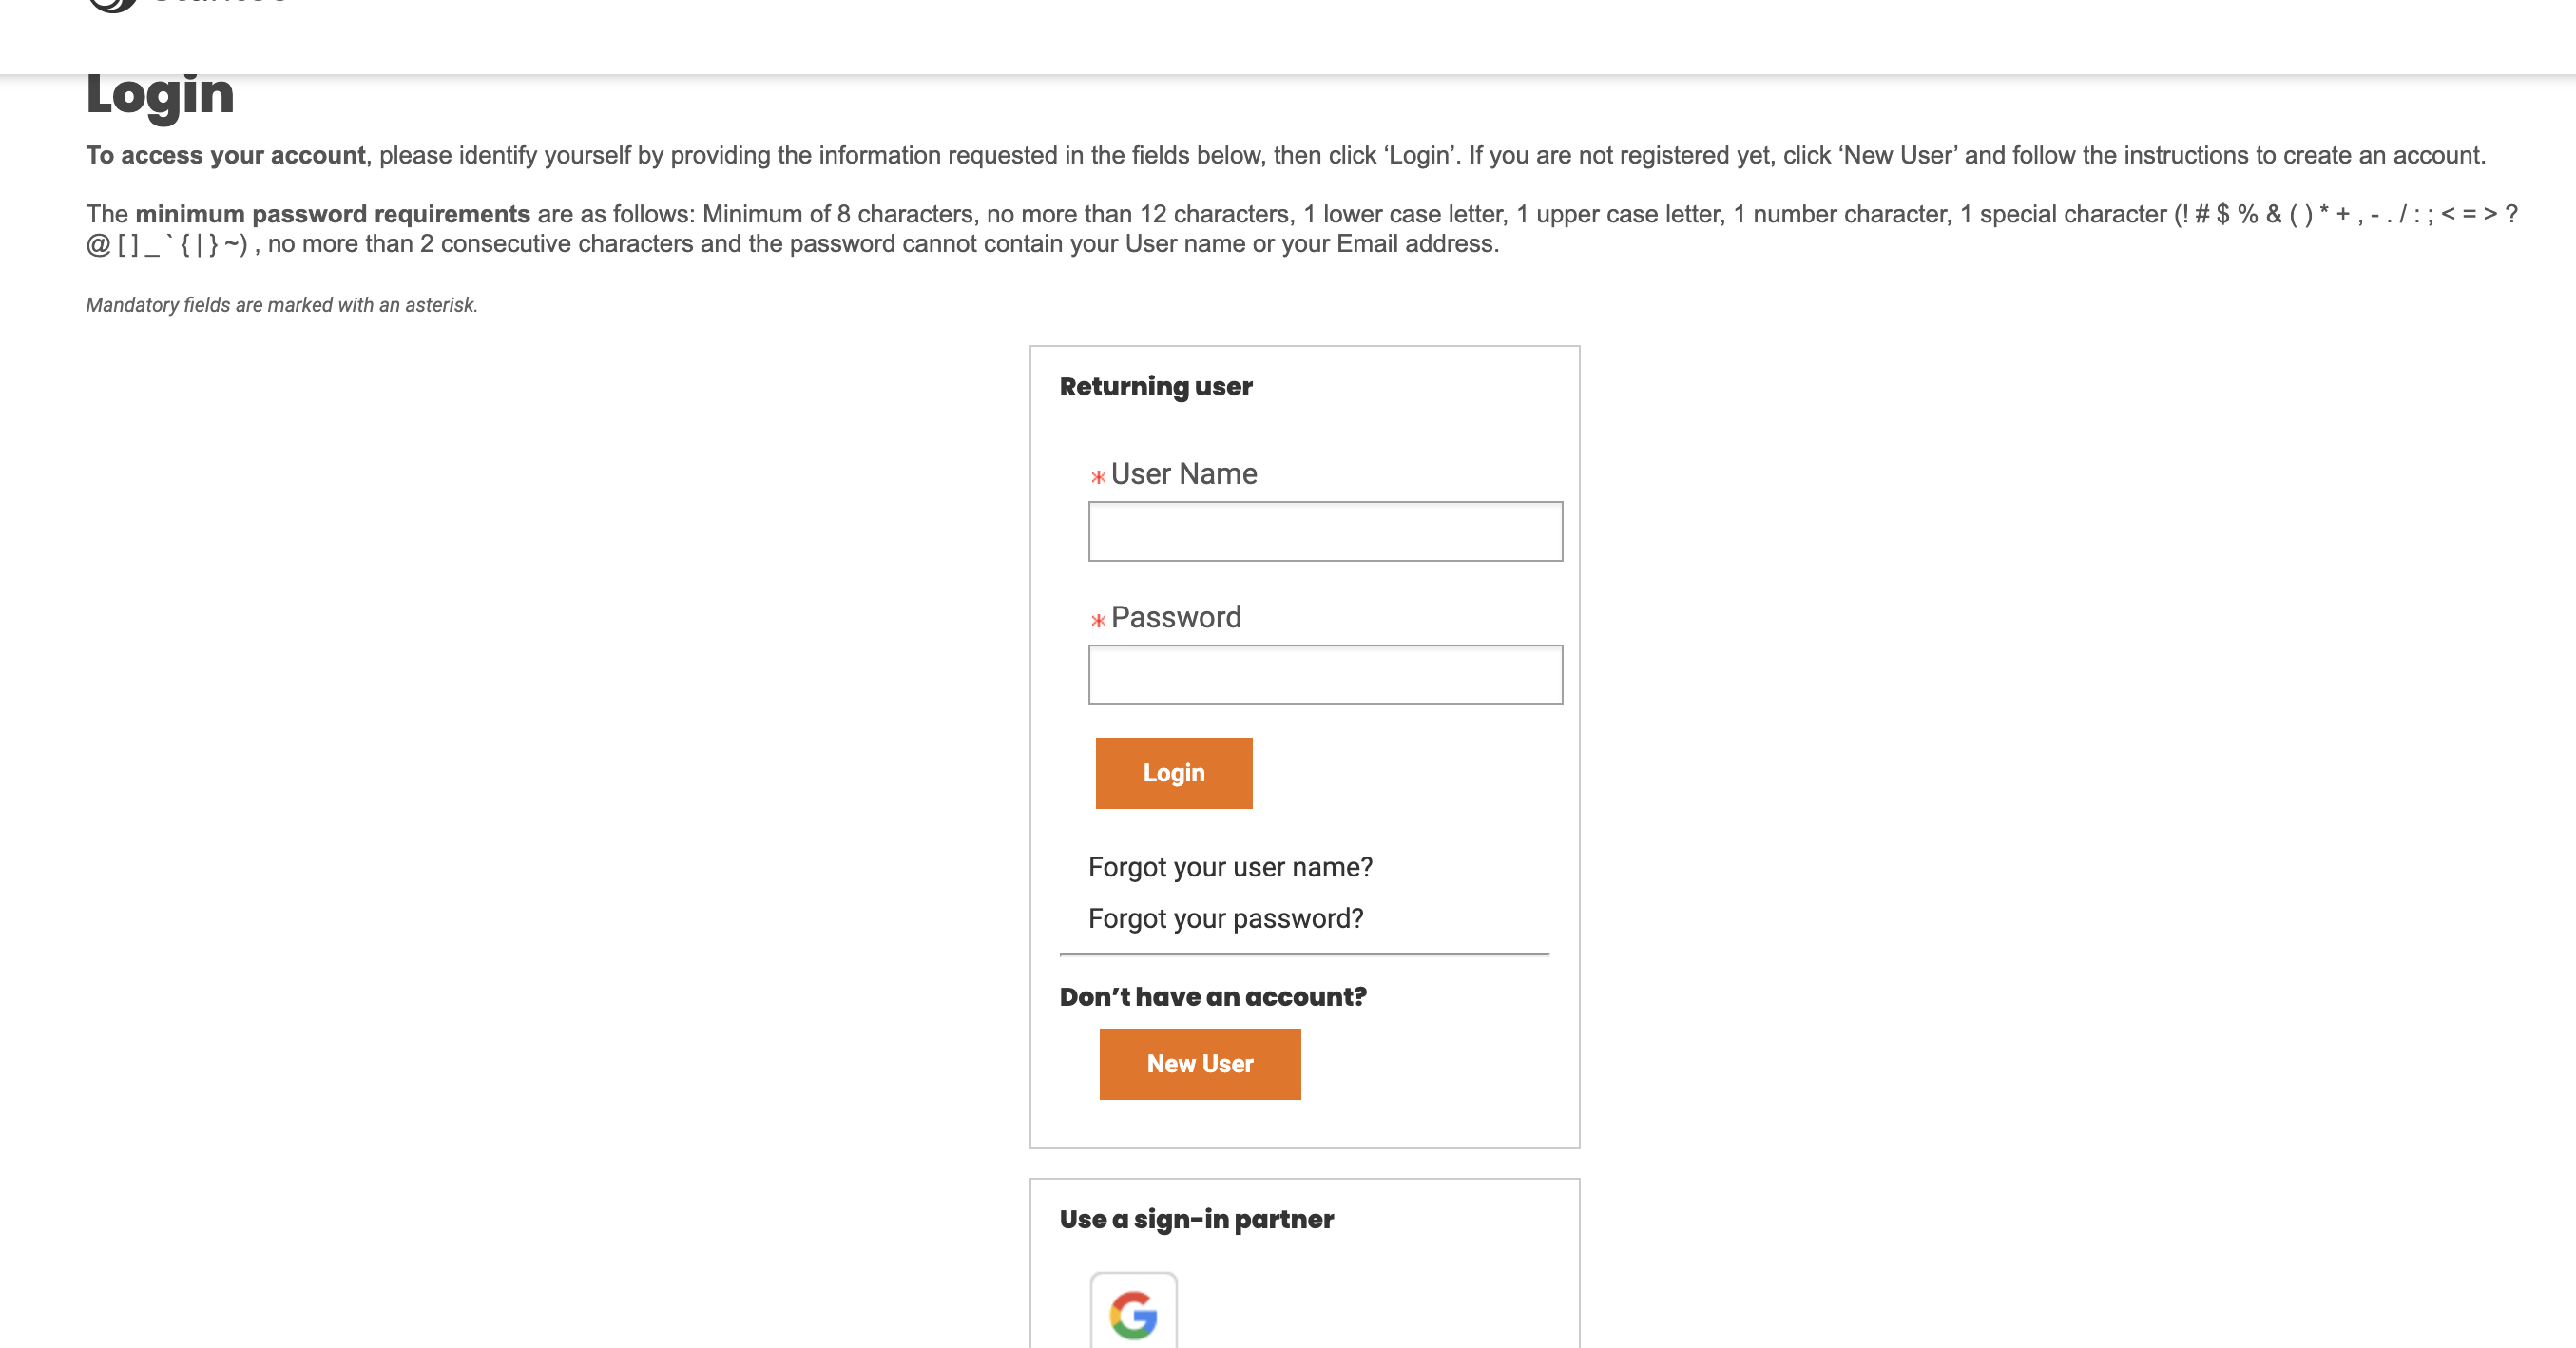Image resolution: width=2576 pixels, height=1348 pixels.
Task: Click the large 'Login' page title
Action: click(x=160, y=95)
